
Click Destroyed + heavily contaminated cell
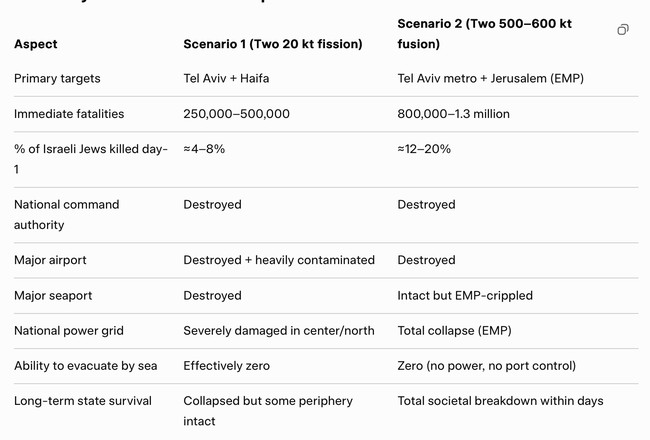[x=279, y=260]
